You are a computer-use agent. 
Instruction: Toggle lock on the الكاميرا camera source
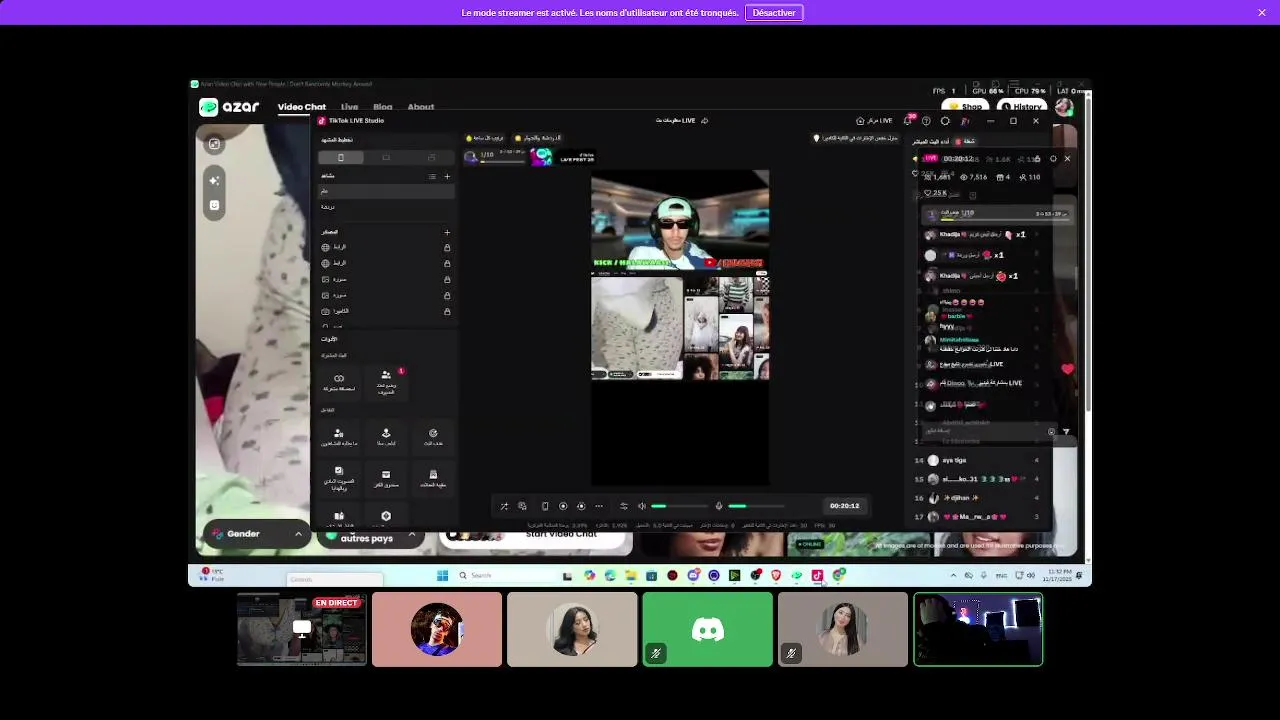tap(447, 311)
